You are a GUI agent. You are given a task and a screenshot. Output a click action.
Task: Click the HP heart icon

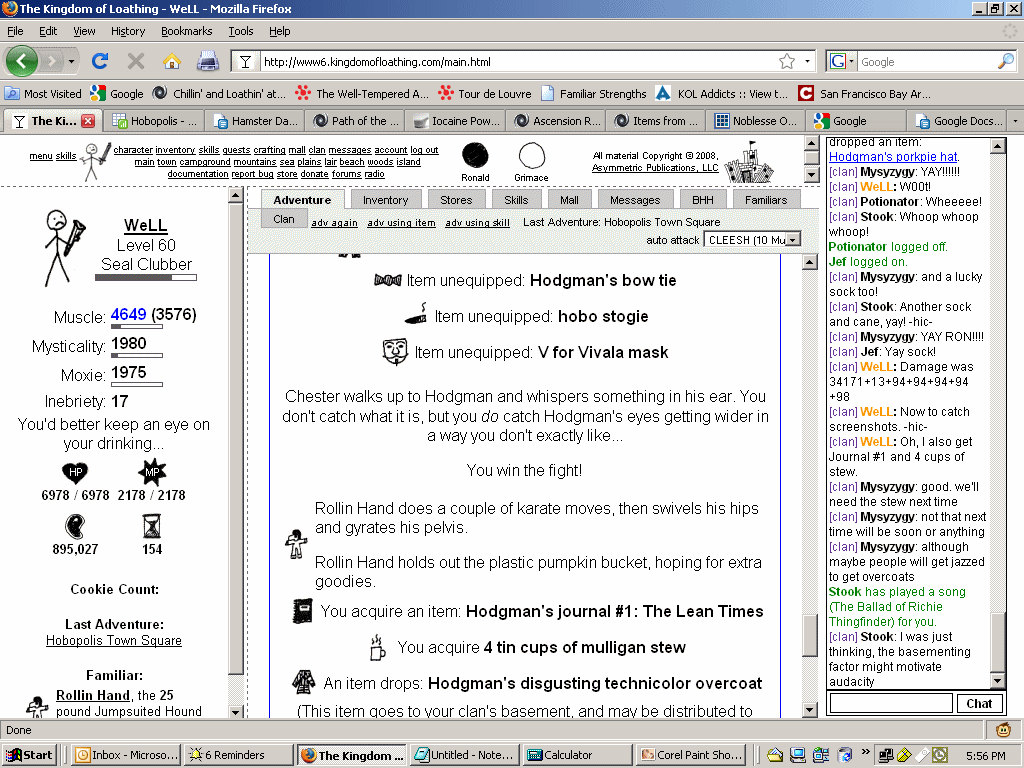(x=75, y=472)
